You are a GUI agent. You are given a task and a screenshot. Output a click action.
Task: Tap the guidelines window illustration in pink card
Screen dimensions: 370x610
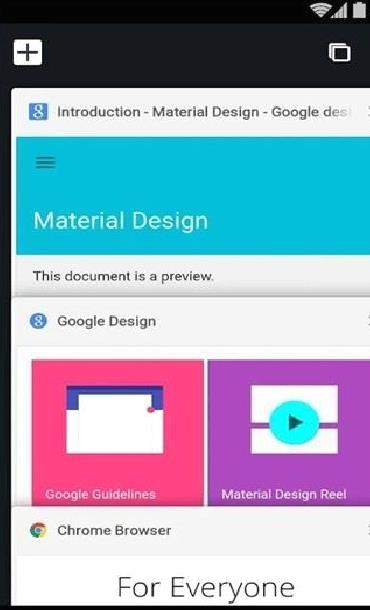115,419
